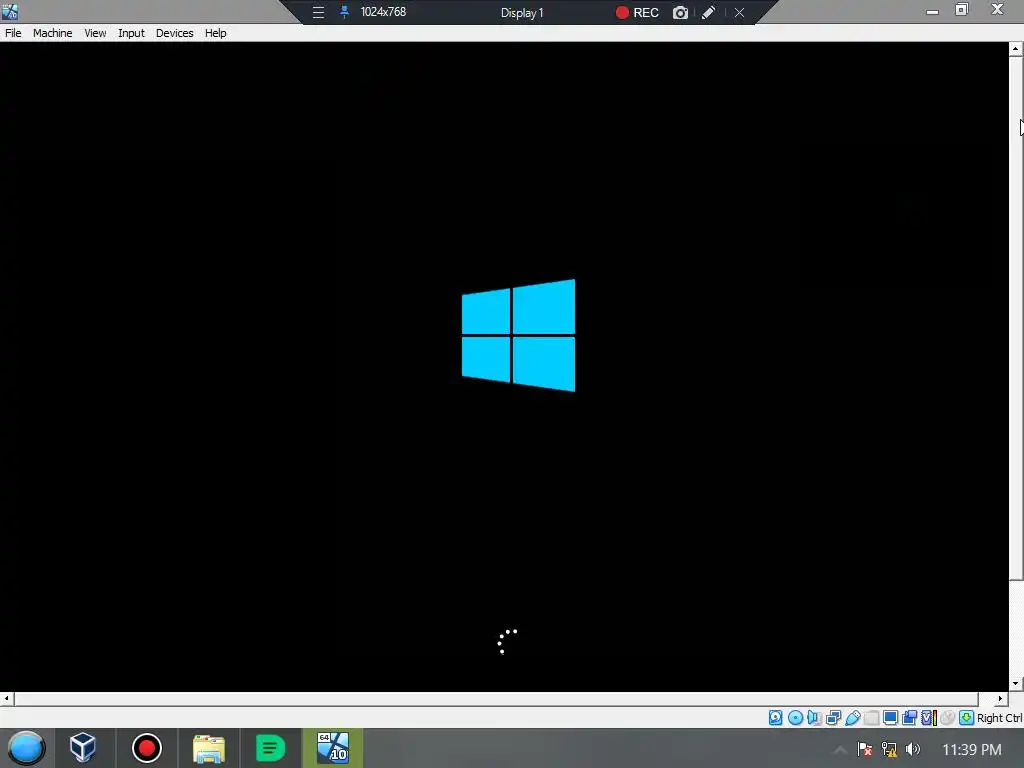Viewport: 1024px width, 768px height.
Task: Click the audio indicator in VM status bar
Action: pyautogui.click(x=814, y=718)
